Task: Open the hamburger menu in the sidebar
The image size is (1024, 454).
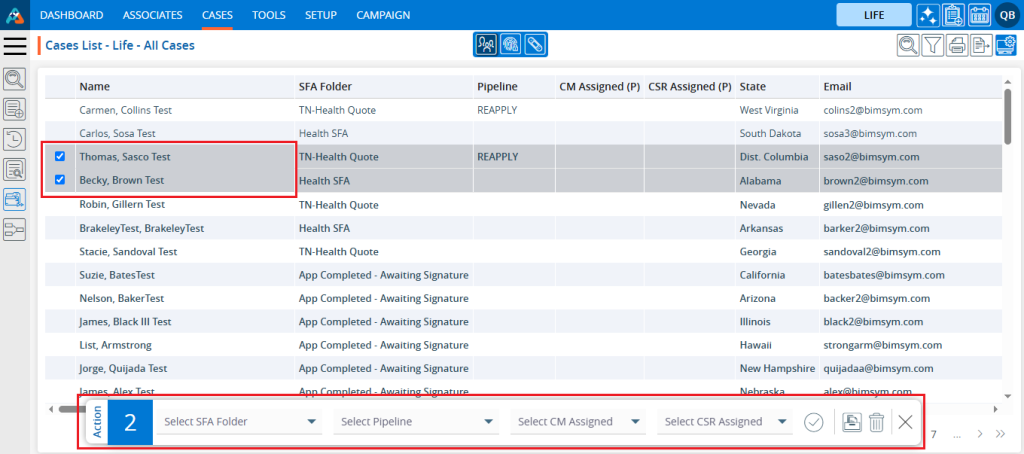Action: (x=15, y=45)
